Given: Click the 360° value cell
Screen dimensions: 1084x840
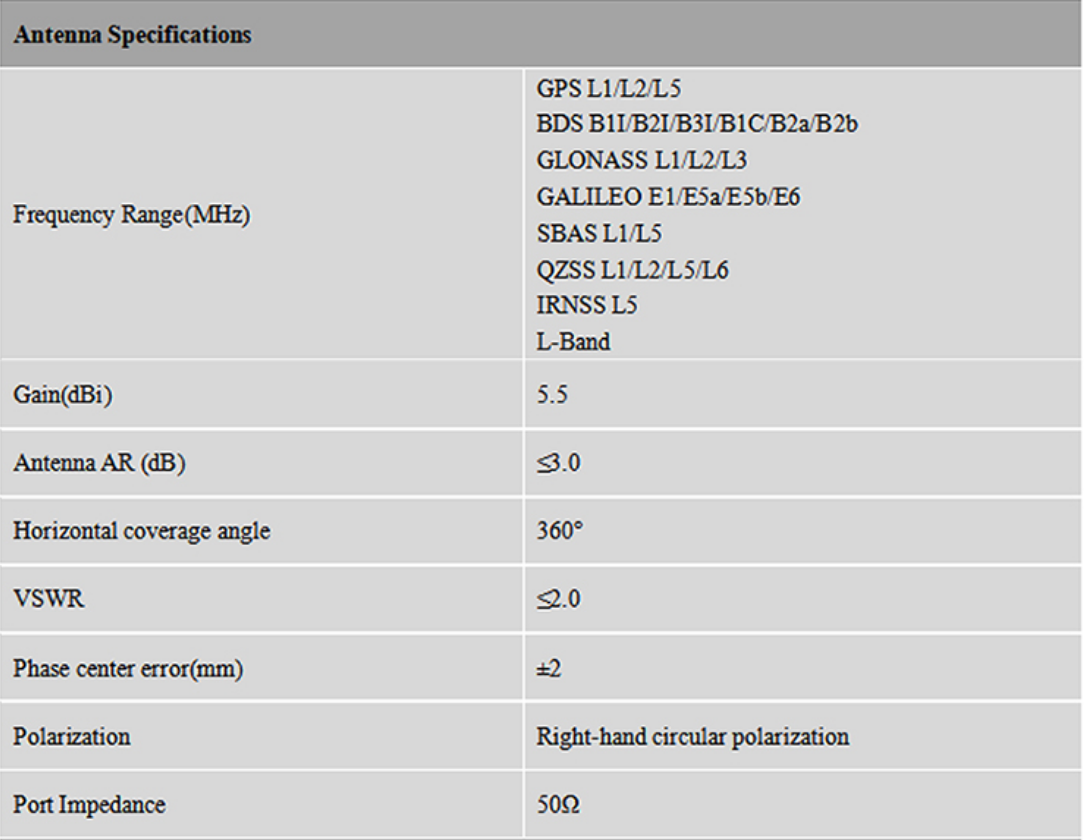Looking at the screenshot, I should pyautogui.click(x=553, y=530).
